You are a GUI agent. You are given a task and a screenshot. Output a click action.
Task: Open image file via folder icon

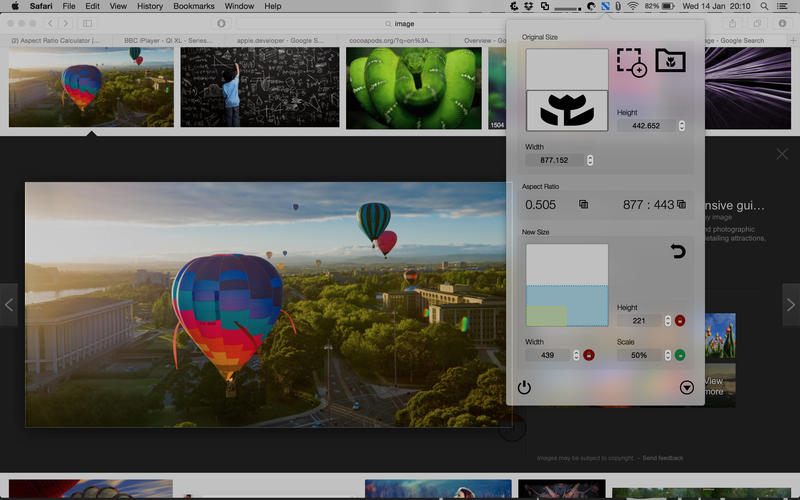pyautogui.click(x=670, y=61)
